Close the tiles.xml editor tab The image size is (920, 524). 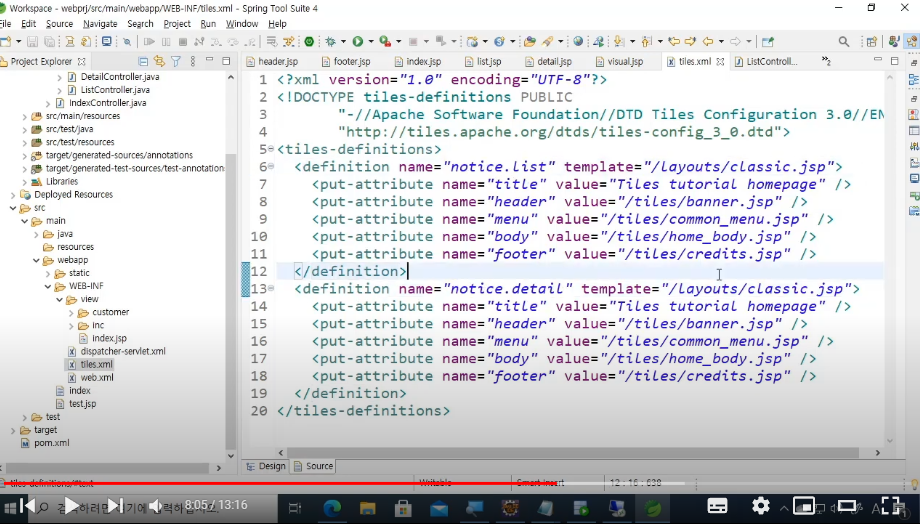coord(721,62)
